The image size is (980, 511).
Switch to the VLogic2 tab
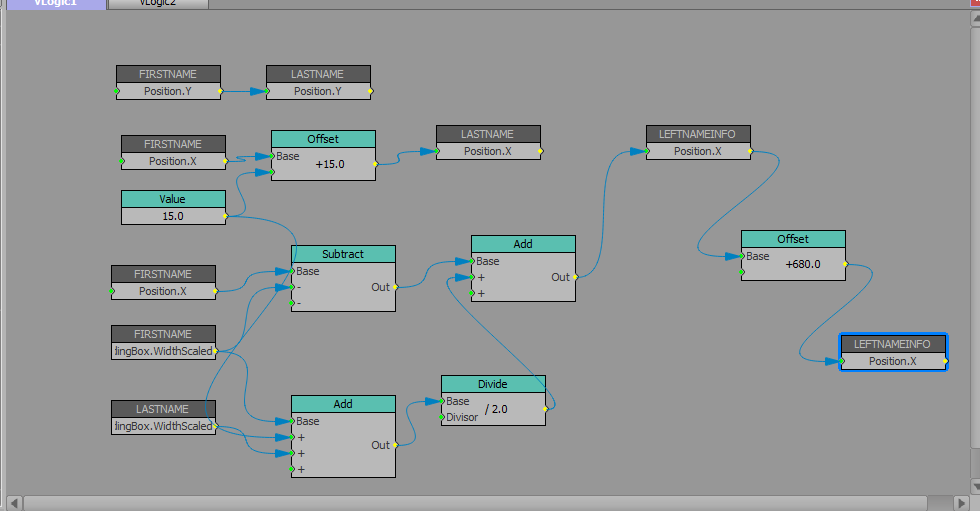pyautogui.click(x=158, y=4)
